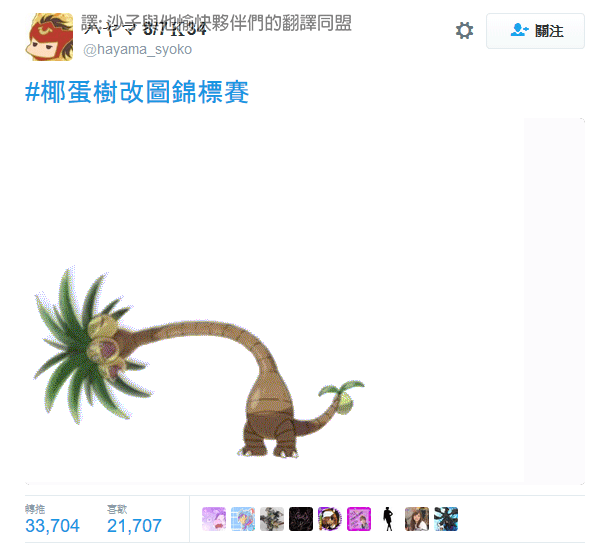The image size is (605, 559).
Task: Click the first pink anime liker avatar
Action: tap(214, 519)
